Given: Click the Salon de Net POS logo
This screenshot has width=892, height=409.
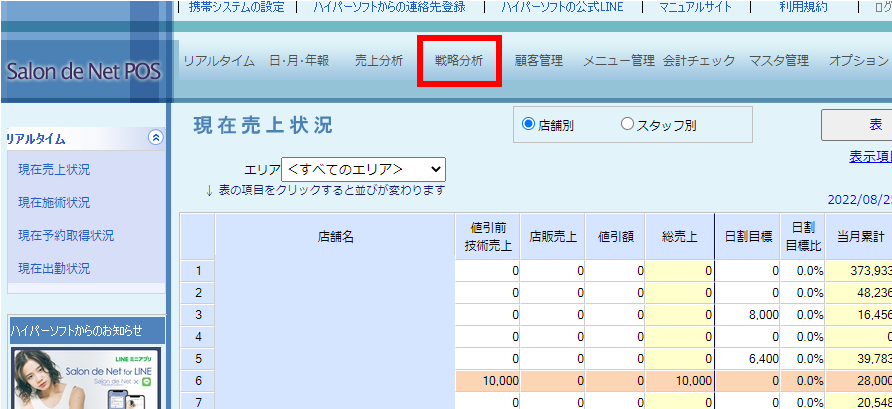Looking at the screenshot, I should [82, 73].
